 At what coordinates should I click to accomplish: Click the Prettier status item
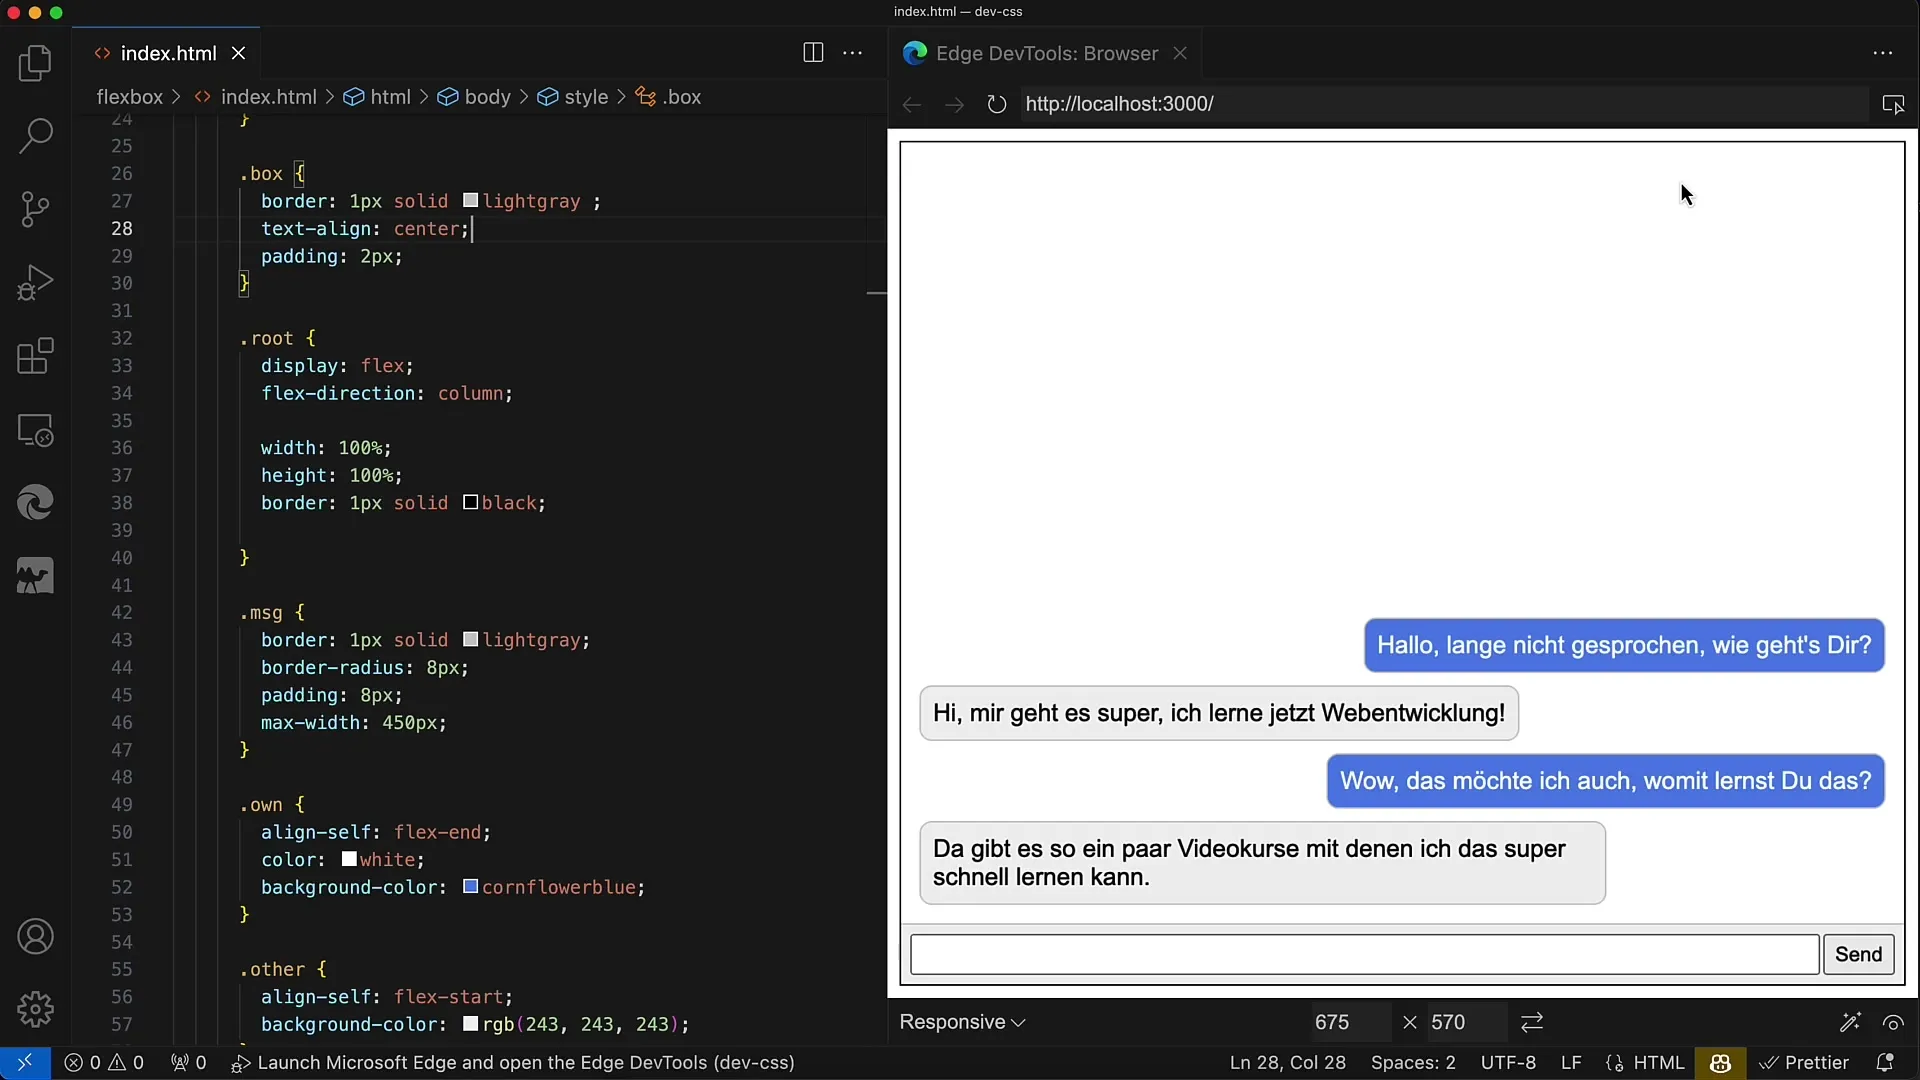1804,1062
